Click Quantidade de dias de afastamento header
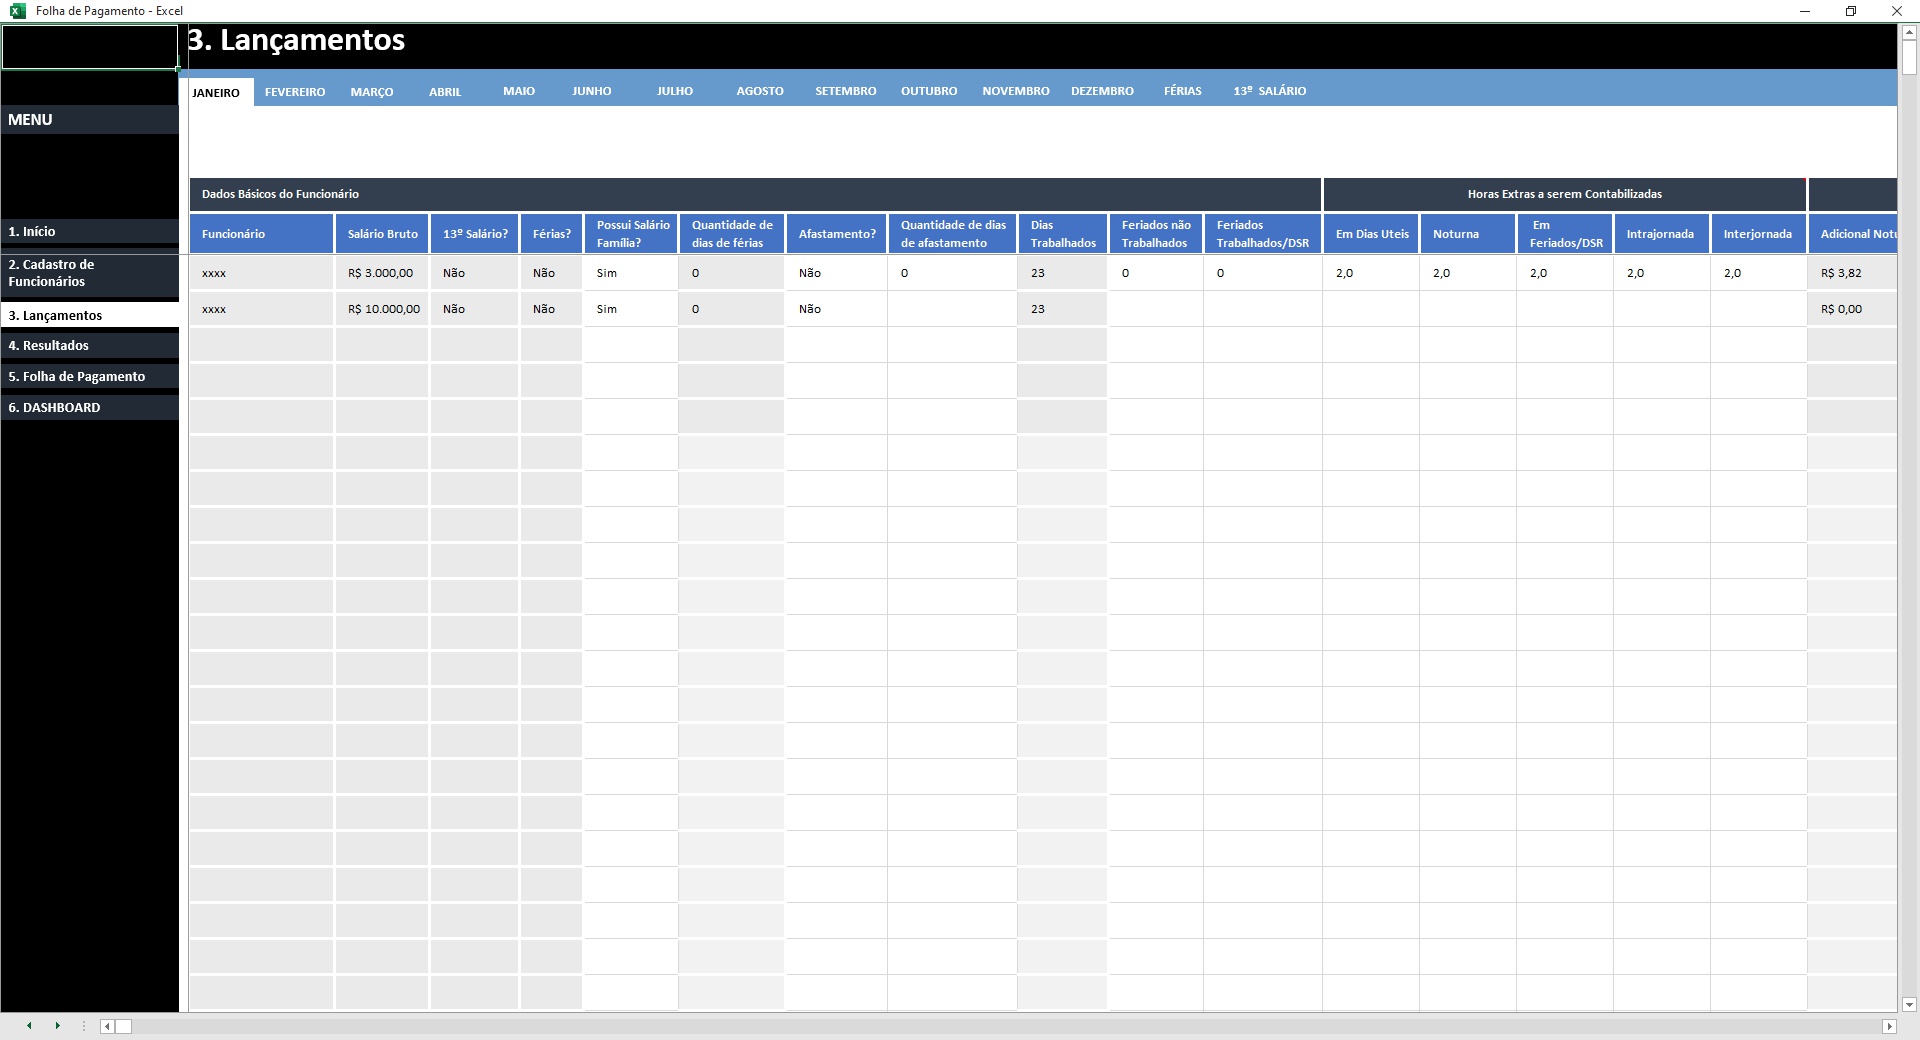The height and width of the screenshot is (1040, 1920). (x=952, y=234)
